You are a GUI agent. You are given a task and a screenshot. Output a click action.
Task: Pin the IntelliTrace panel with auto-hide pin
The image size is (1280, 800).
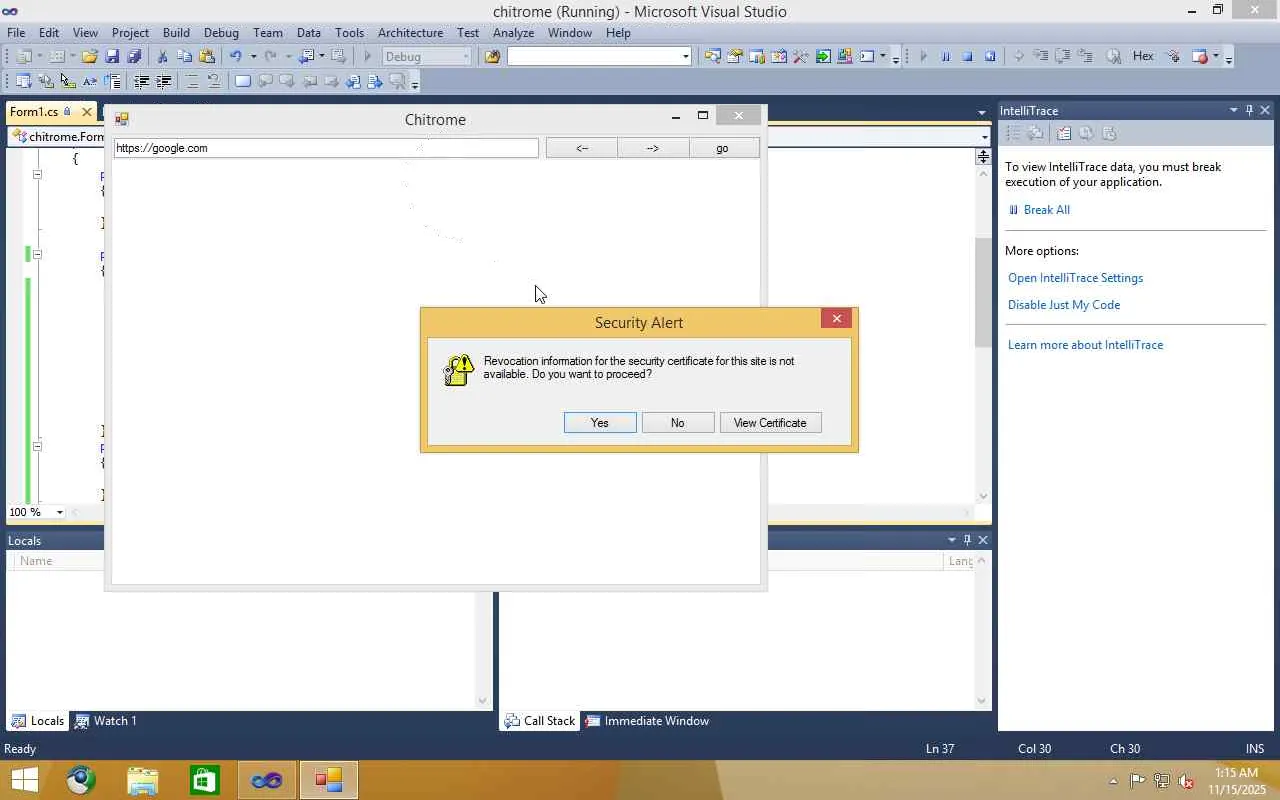1249,110
